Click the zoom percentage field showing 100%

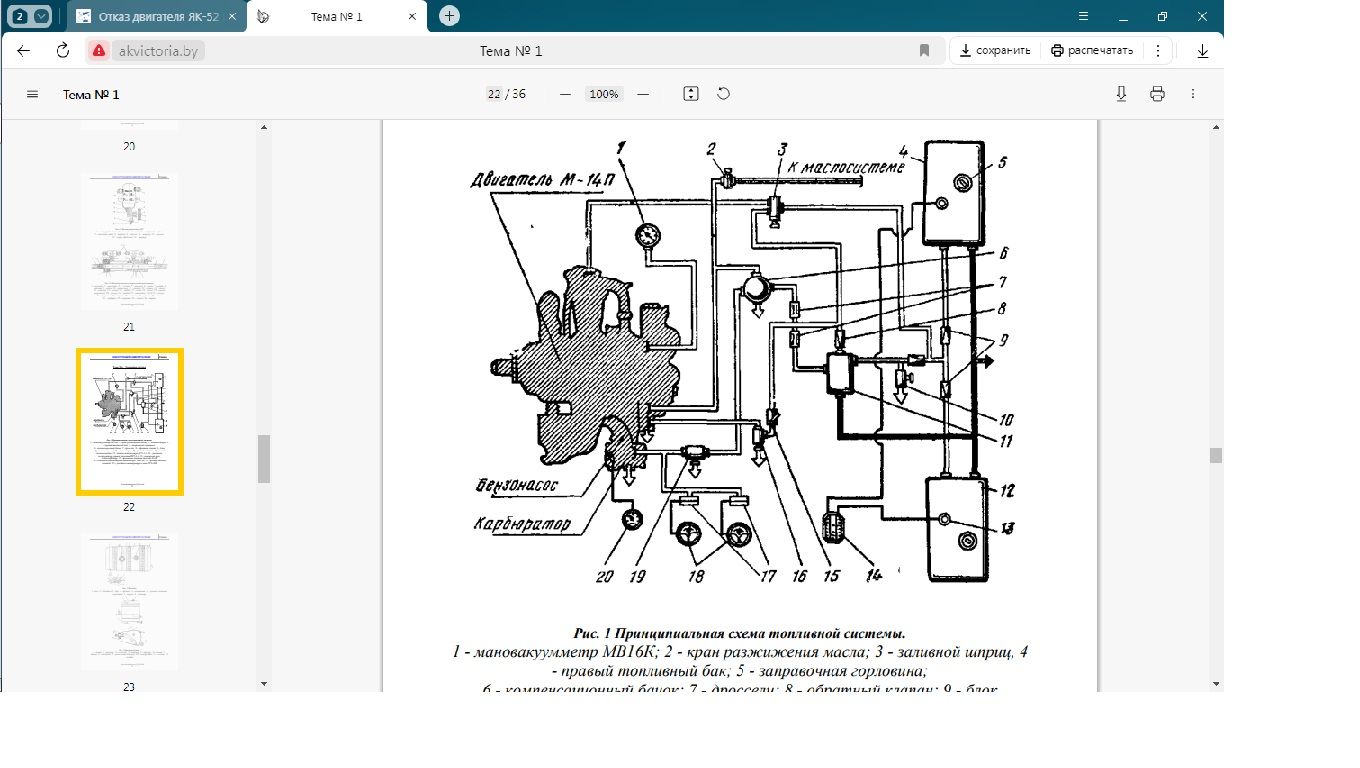(604, 94)
